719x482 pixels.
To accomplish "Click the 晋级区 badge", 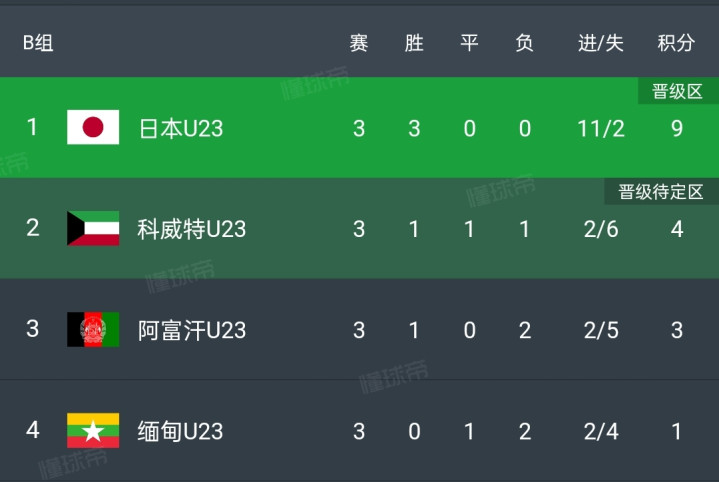I will (678, 91).
